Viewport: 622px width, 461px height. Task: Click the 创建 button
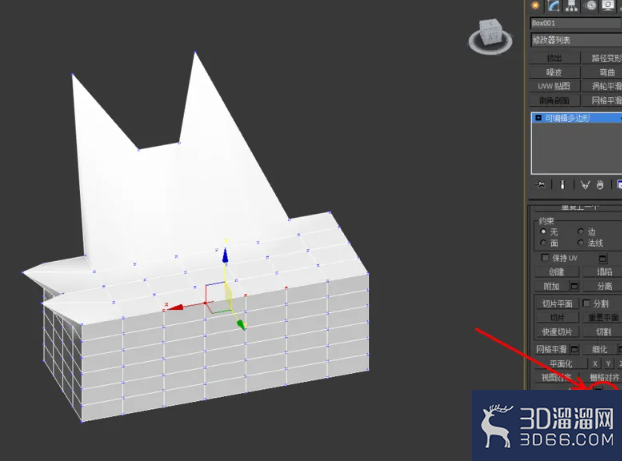click(557, 272)
